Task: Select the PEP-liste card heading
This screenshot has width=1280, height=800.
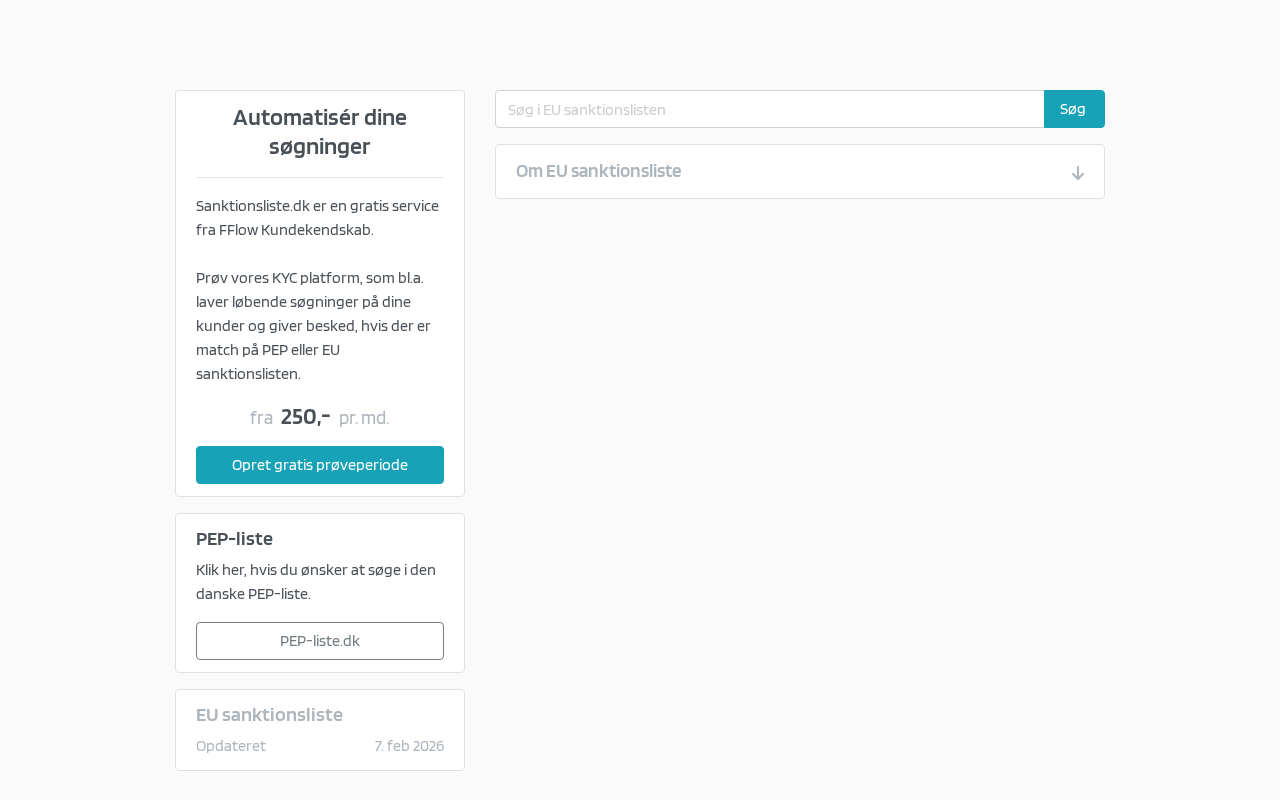Action: click(234, 539)
